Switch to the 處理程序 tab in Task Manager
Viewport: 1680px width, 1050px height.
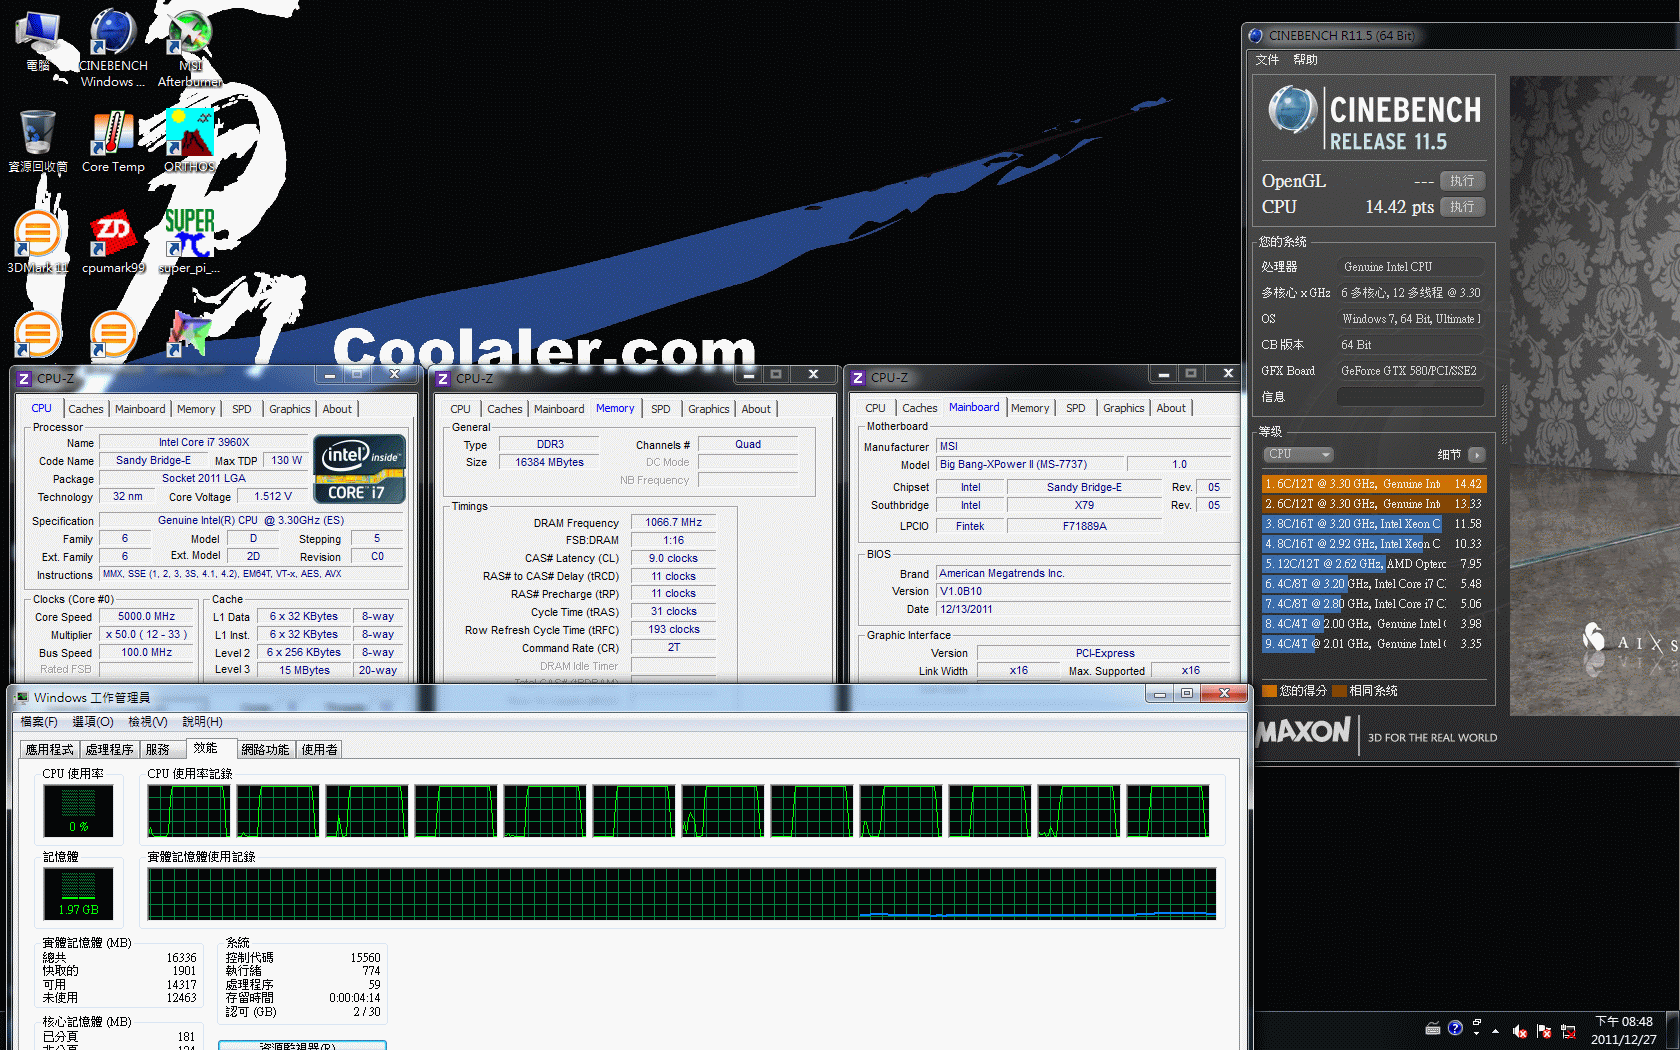tap(109, 749)
